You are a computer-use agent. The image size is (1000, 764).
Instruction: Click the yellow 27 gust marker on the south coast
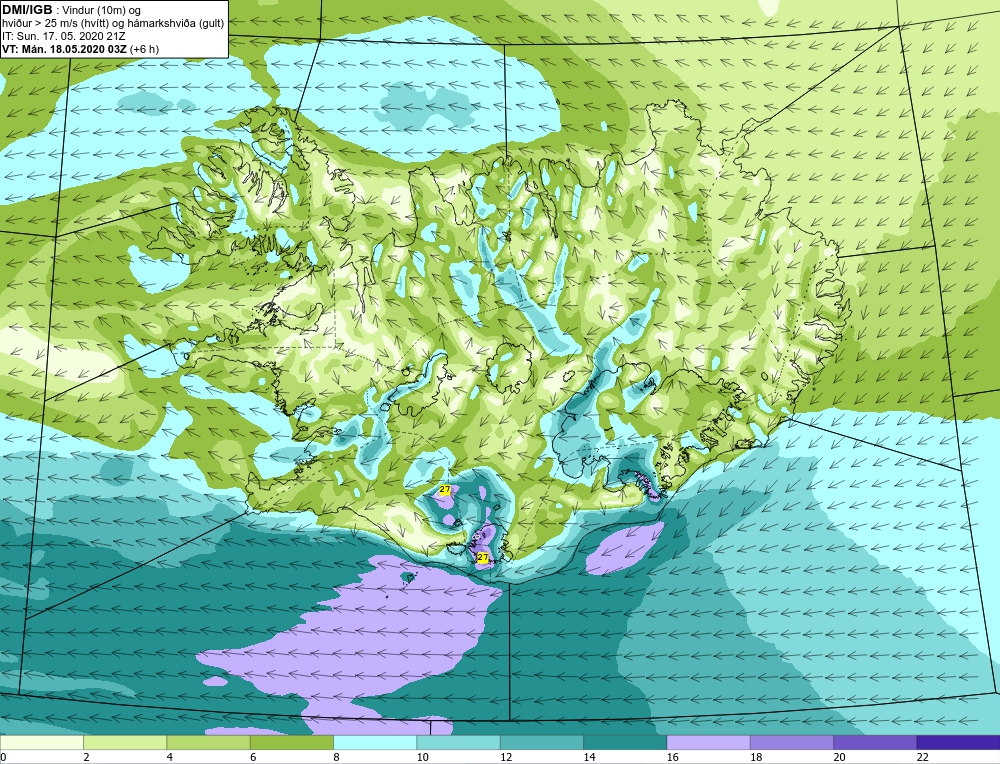483,557
